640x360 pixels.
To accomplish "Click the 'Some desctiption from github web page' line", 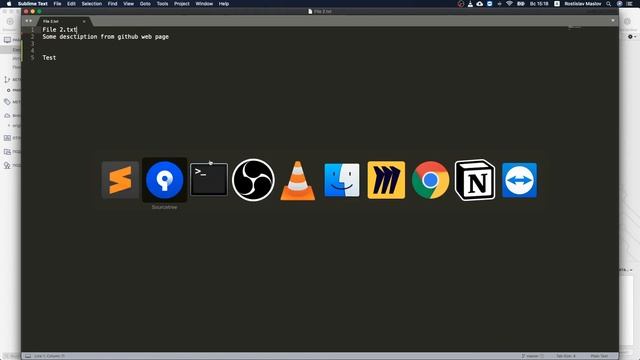I will tap(105, 37).
